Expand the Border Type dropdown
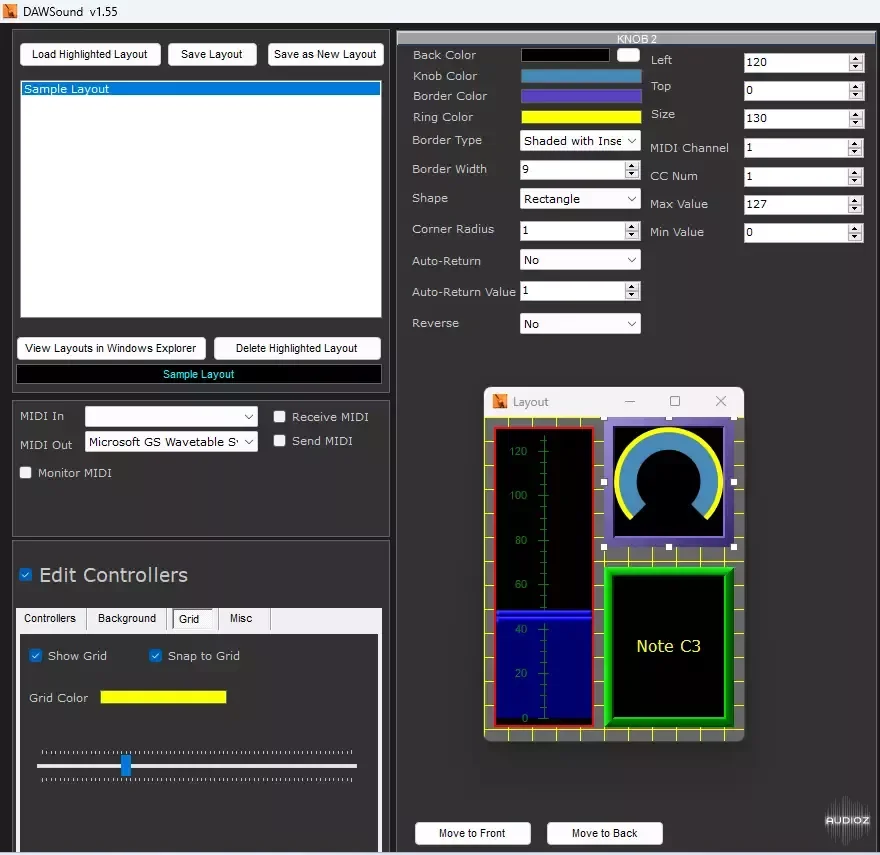The height and width of the screenshot is (855, 880). (580, 141)
